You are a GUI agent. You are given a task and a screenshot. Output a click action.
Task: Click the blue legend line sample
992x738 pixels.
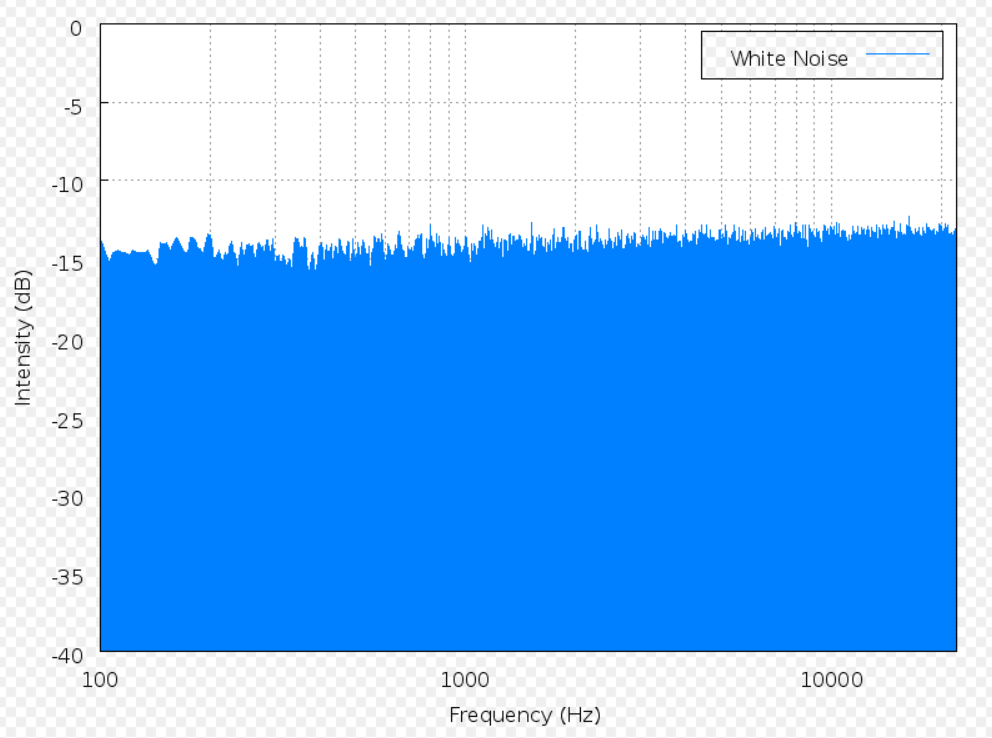[897, 54]
